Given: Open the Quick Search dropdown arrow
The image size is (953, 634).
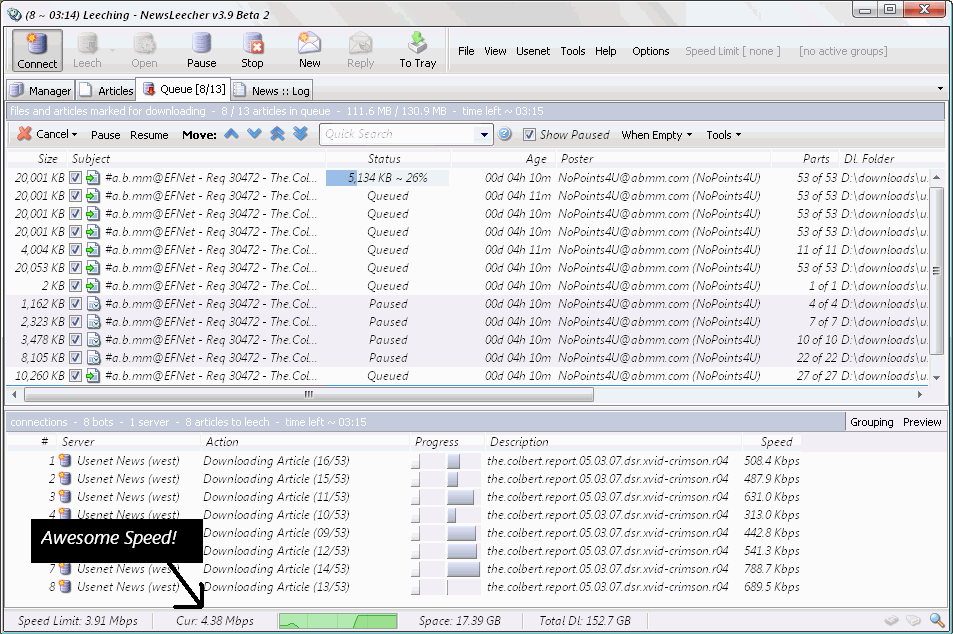Looking at the screenshot, I should click(x=484, y=134).
